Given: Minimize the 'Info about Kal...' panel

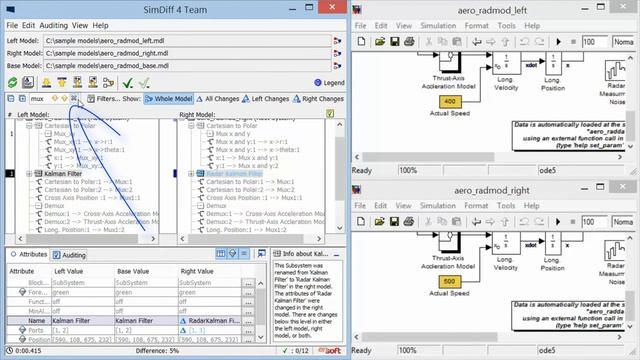Looking at the screenshot, I should coord(336,254).
